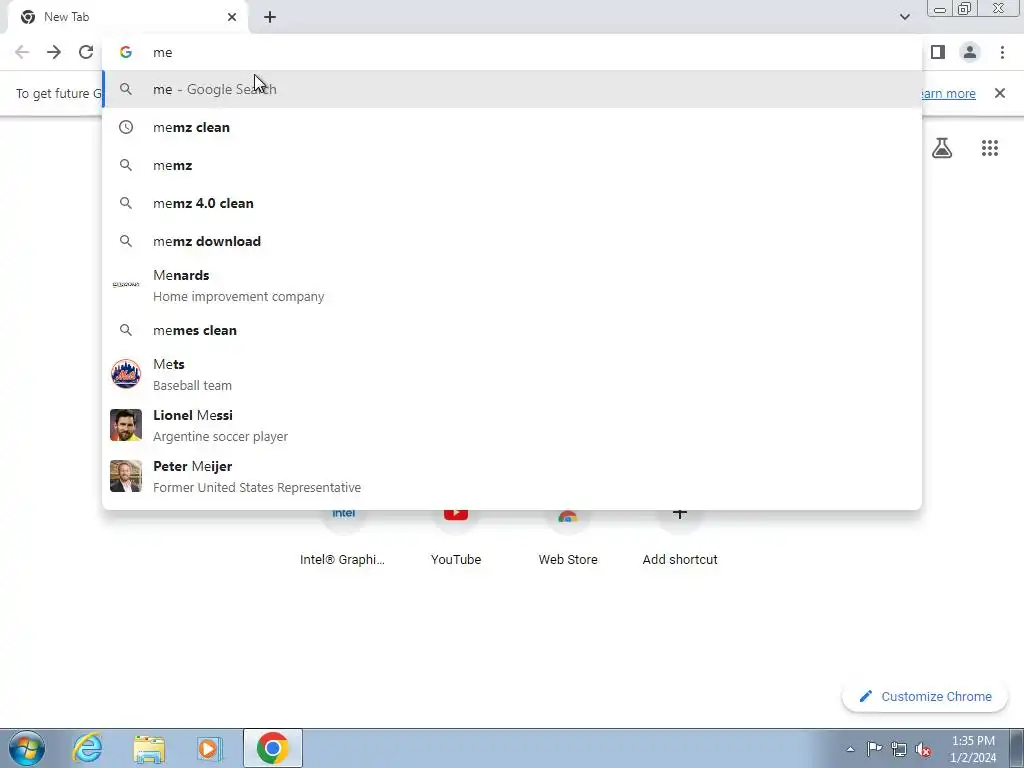This screenshot has height=768, width=1024.
Task: Click the muted volume tray icon
Action: pos(923,749)
